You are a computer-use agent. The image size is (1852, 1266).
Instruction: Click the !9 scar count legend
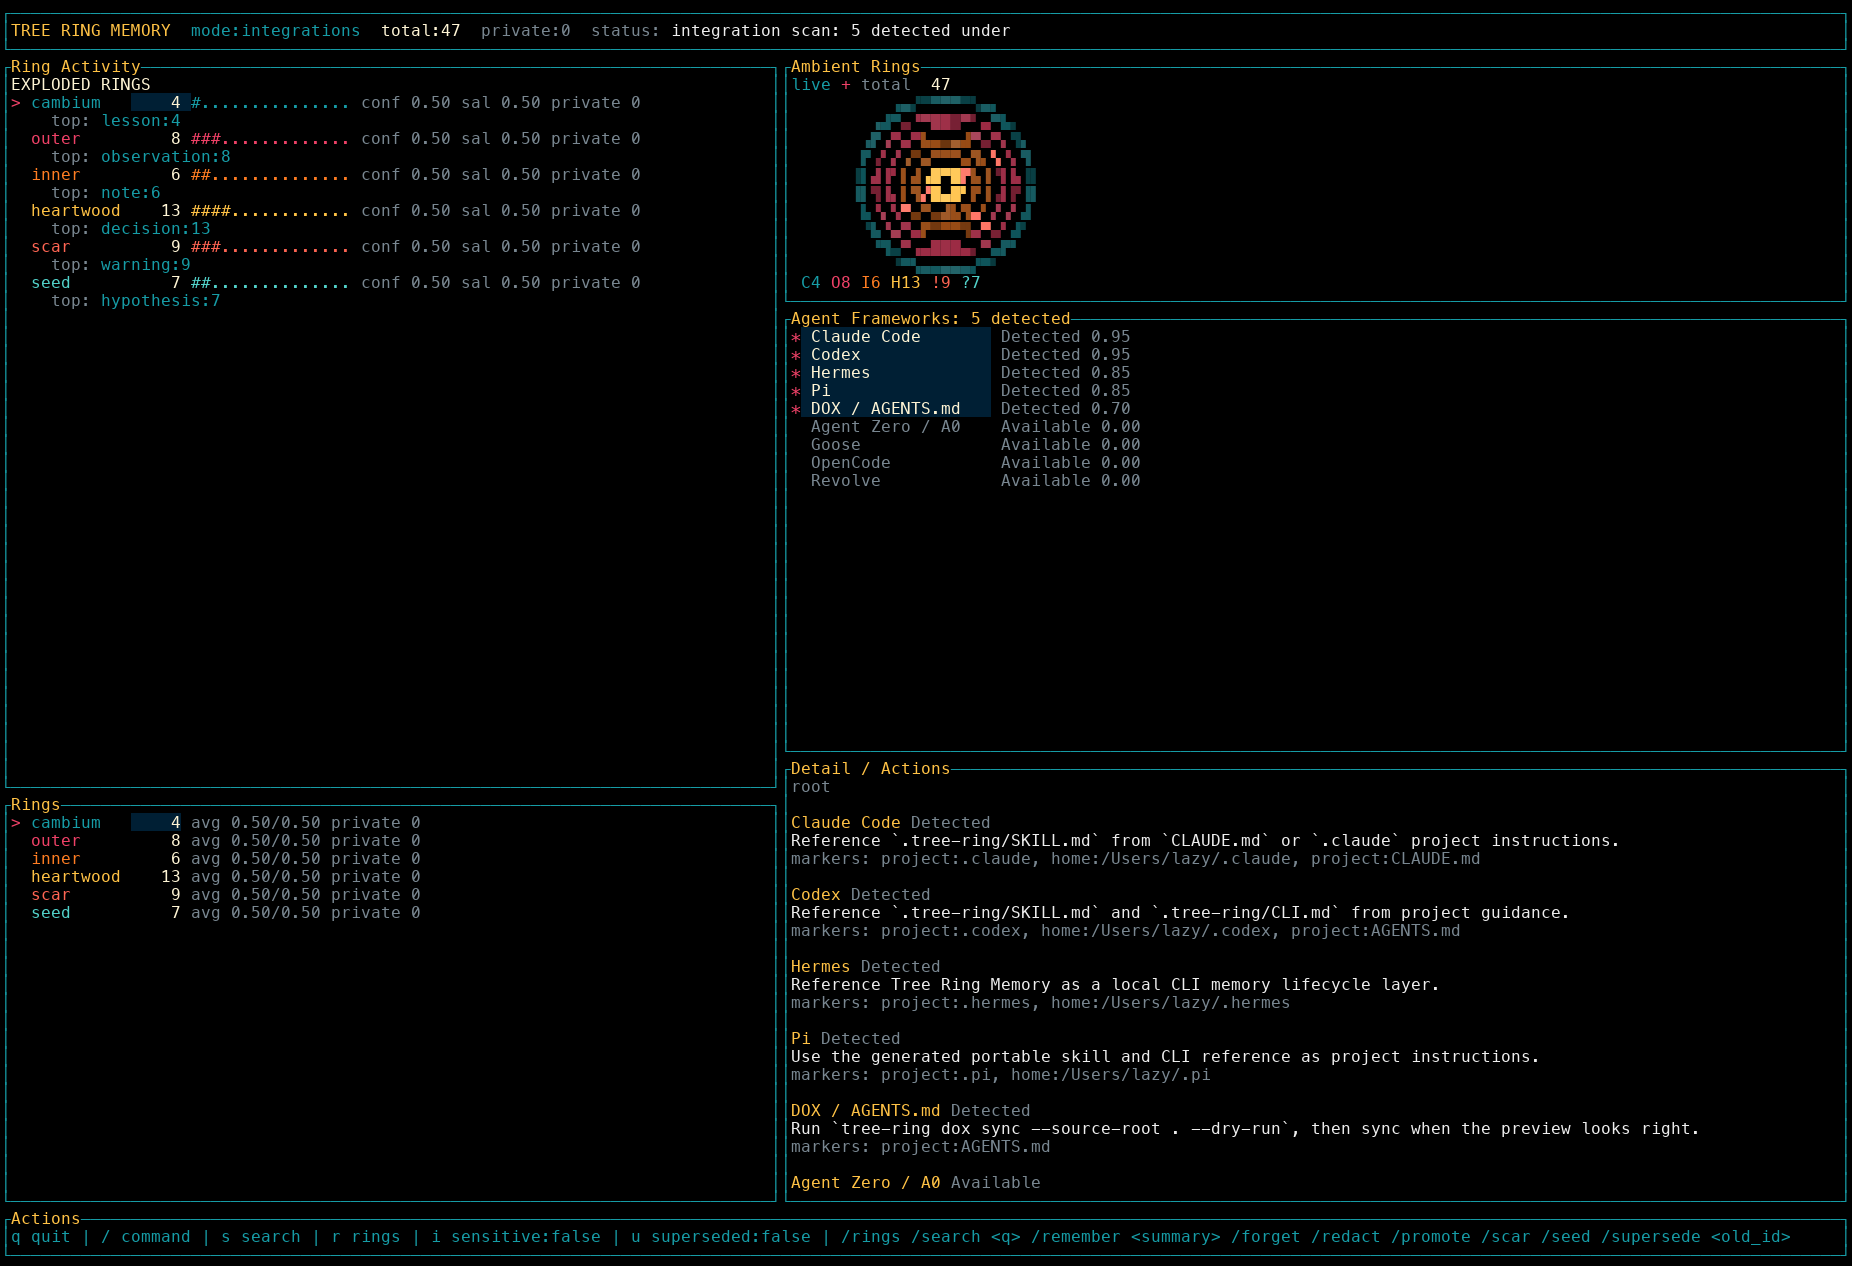click(941, 283)
